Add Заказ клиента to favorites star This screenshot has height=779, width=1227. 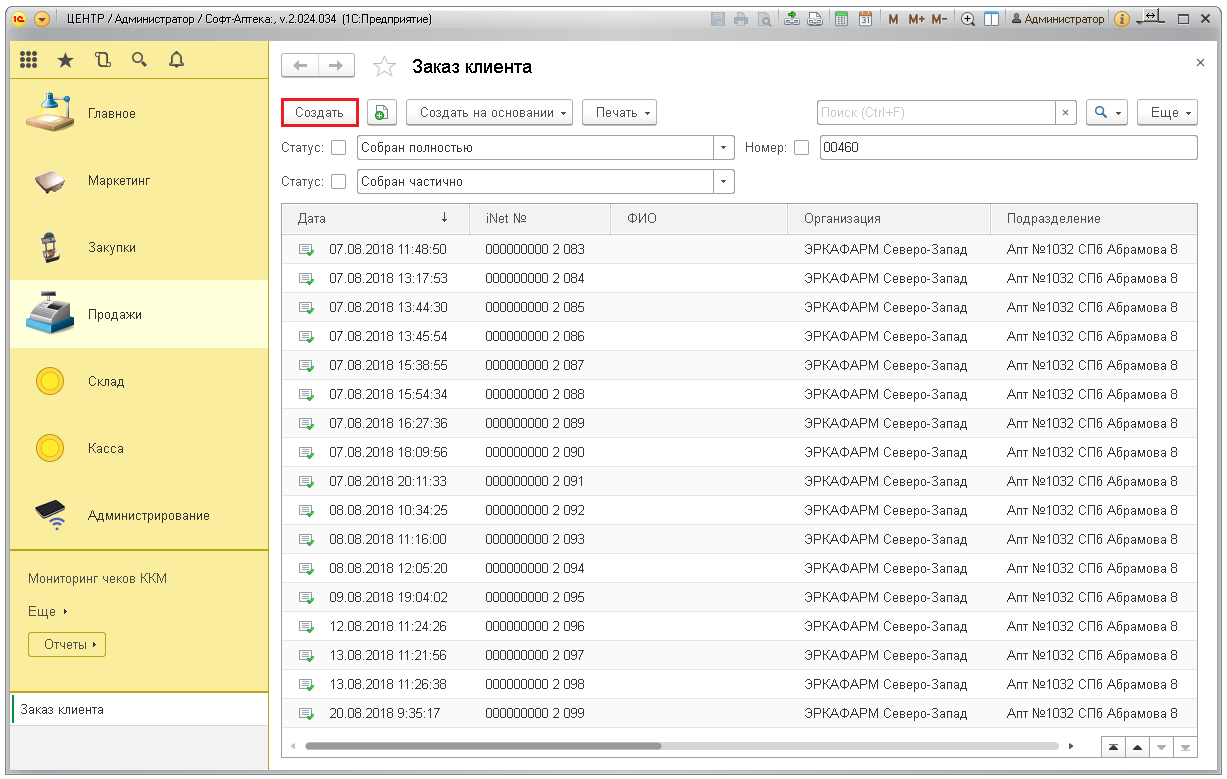click(384, 67)
